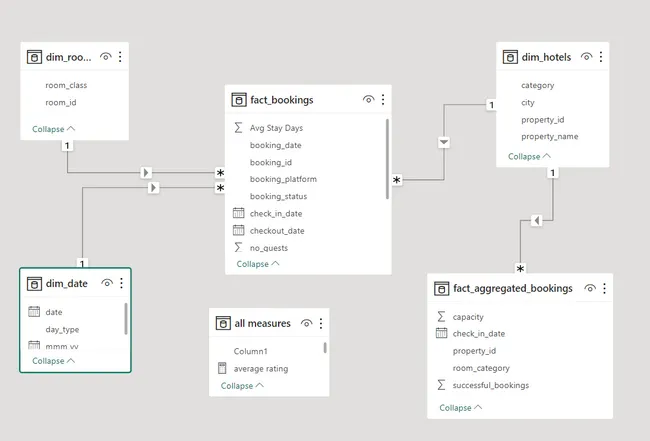Image resolution: width=650 pixels, height=441 pixels.
Task: Select the property_id field in dim_hotels
Action: 543,120
